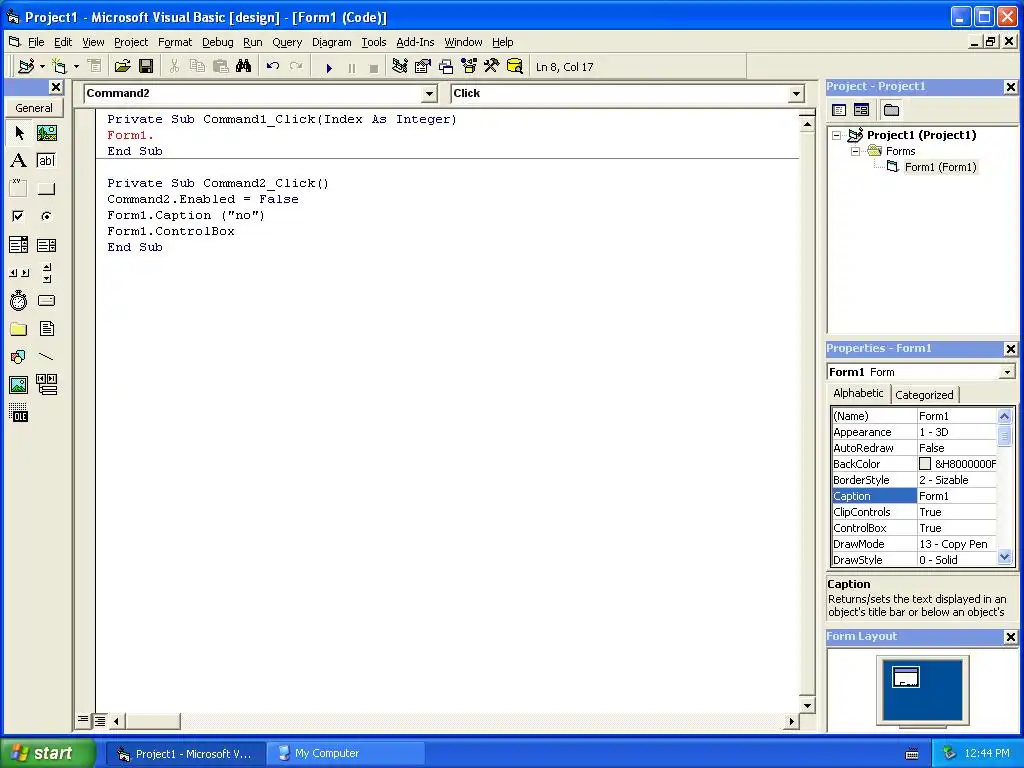Open the Form1 object dropdown in Properties
The image size is (1024, 768).
click(x=1007, y=372)
